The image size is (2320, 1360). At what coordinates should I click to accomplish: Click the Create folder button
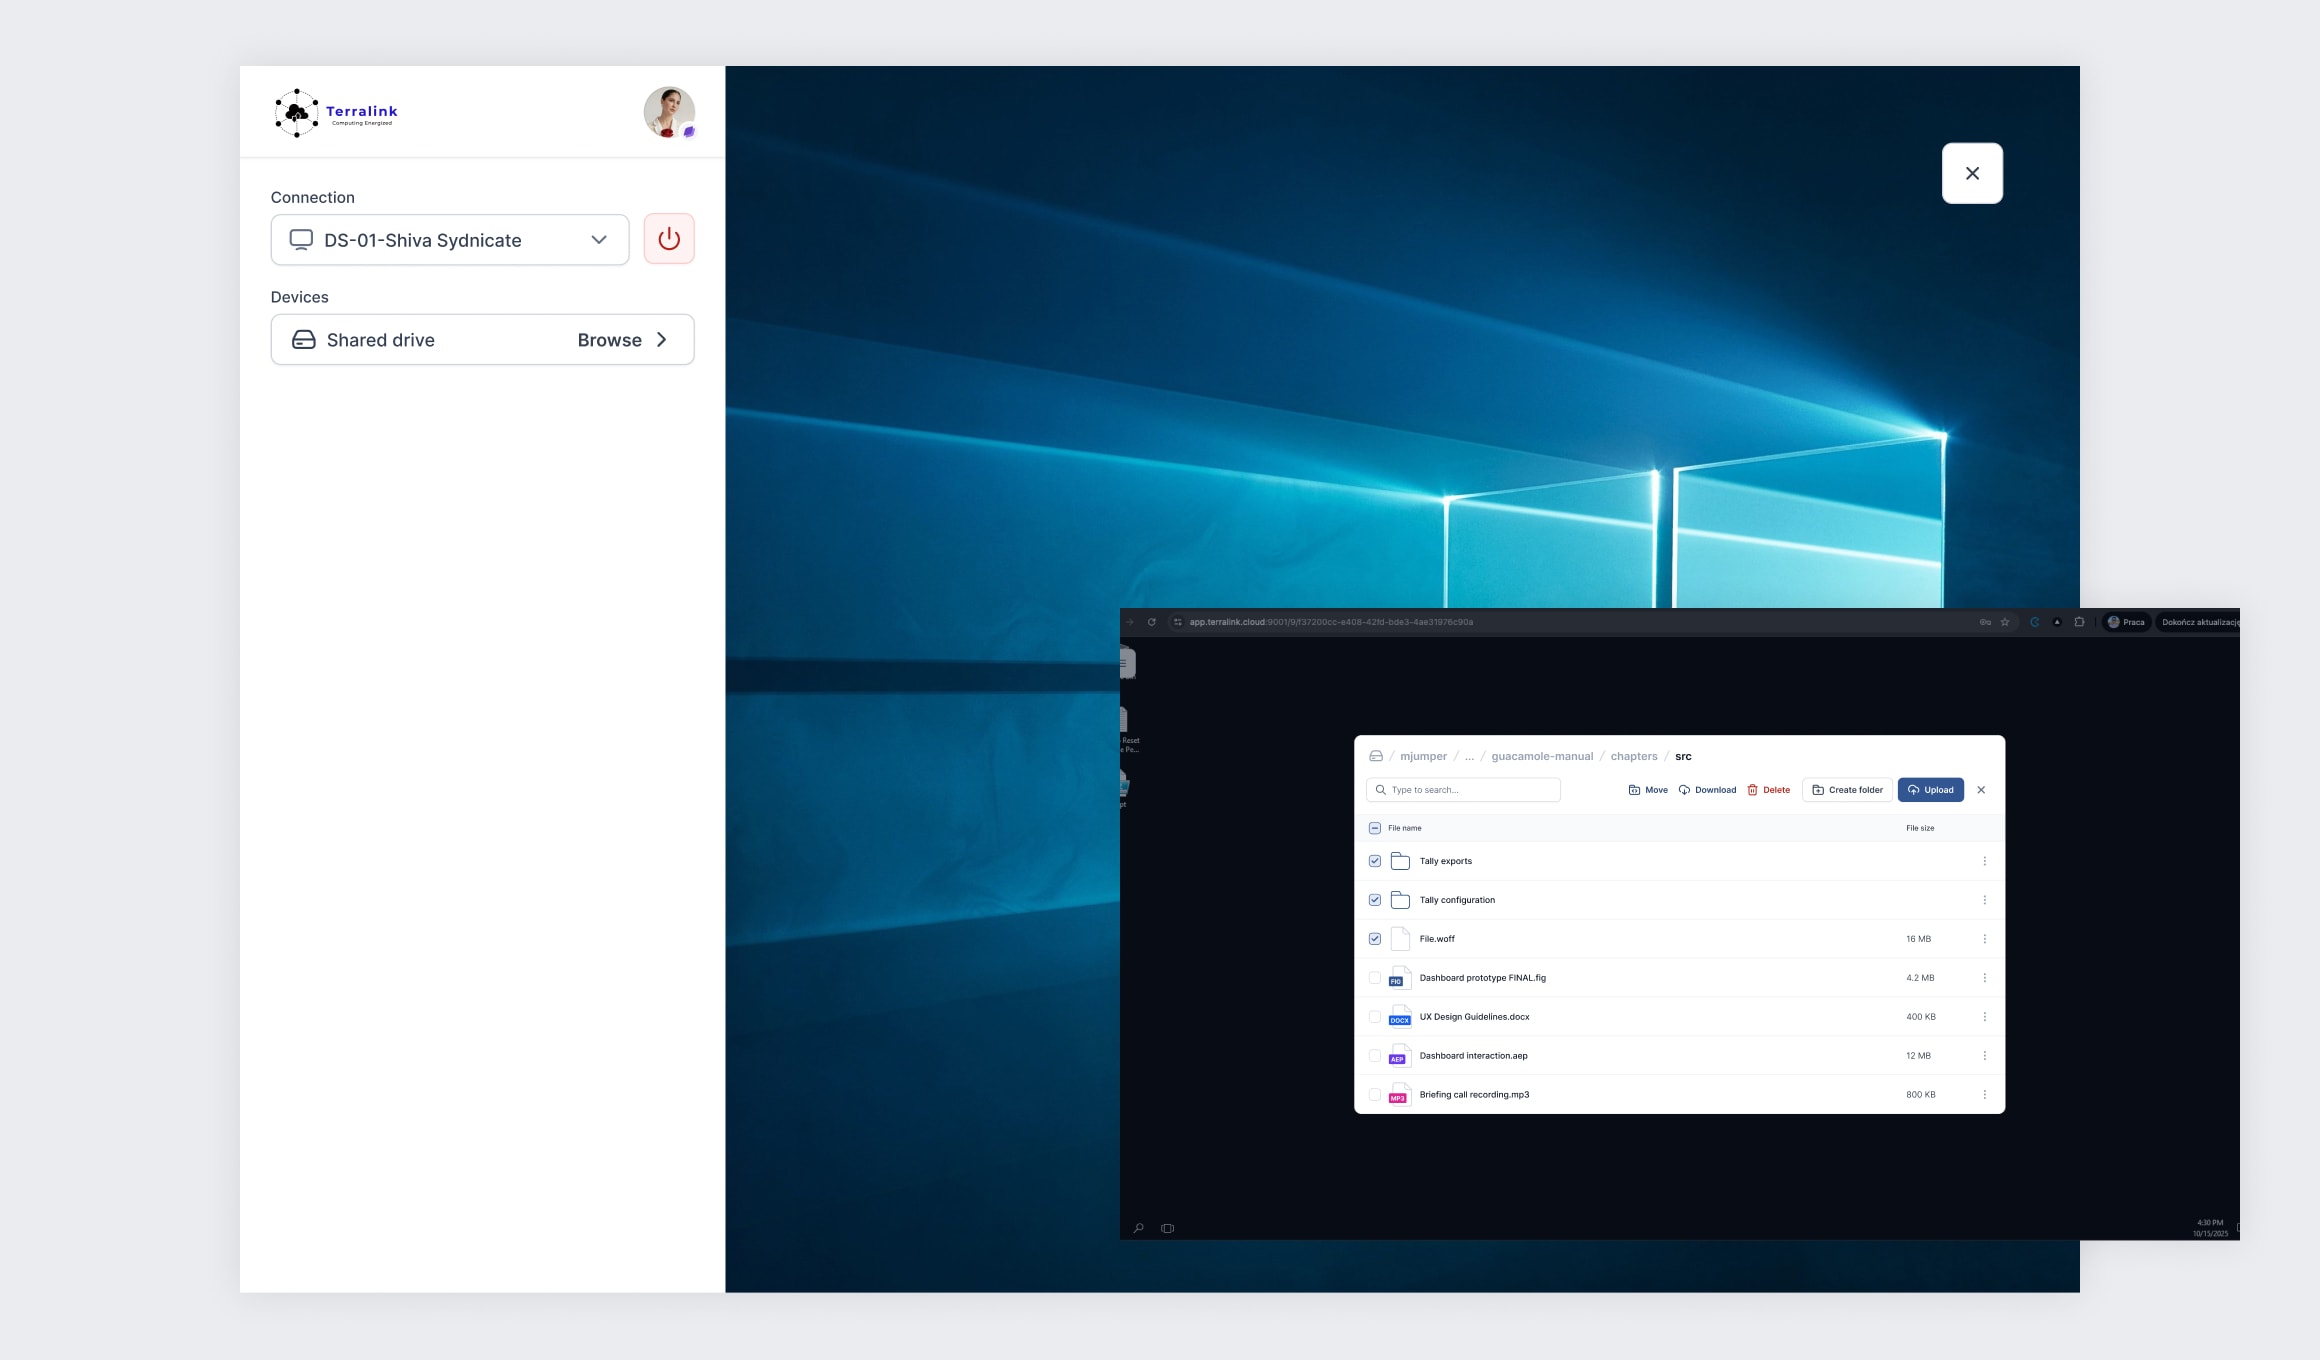1847,790
